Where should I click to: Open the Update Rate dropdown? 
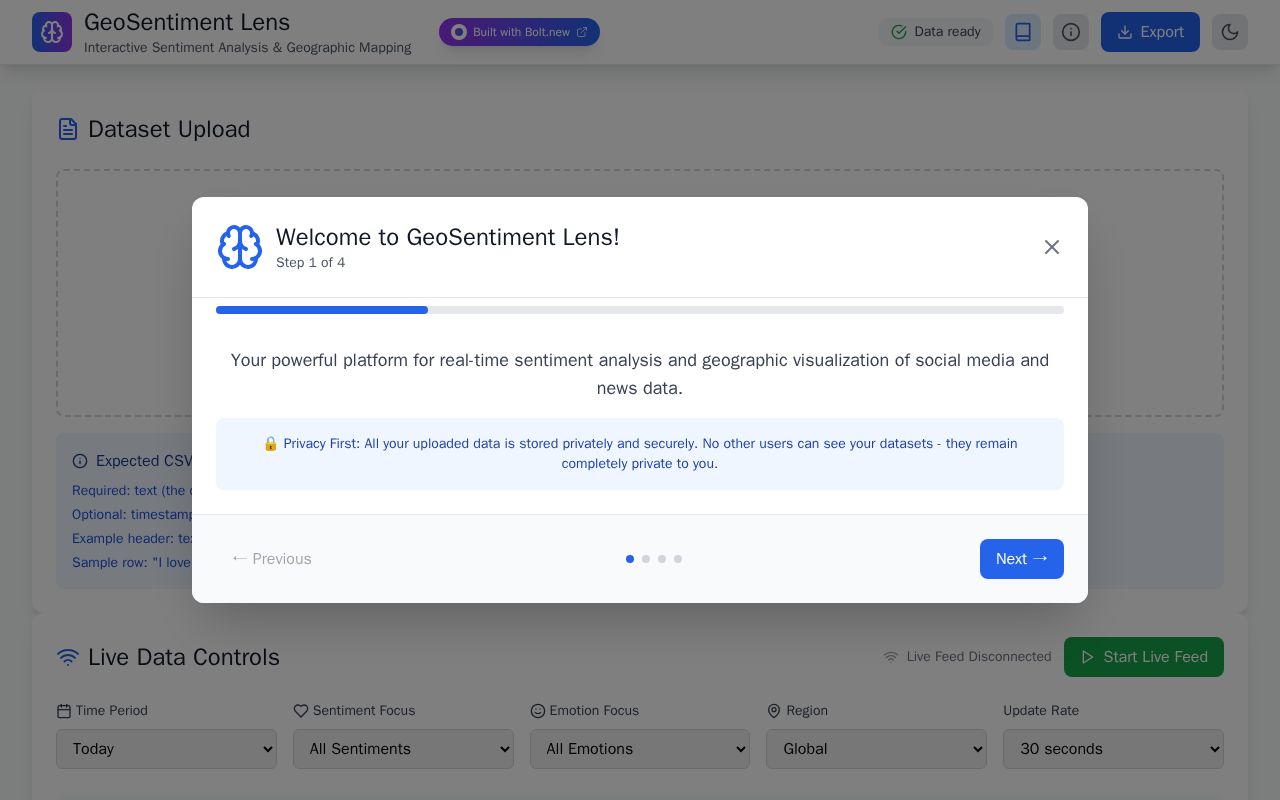(x=1113, y=749)
